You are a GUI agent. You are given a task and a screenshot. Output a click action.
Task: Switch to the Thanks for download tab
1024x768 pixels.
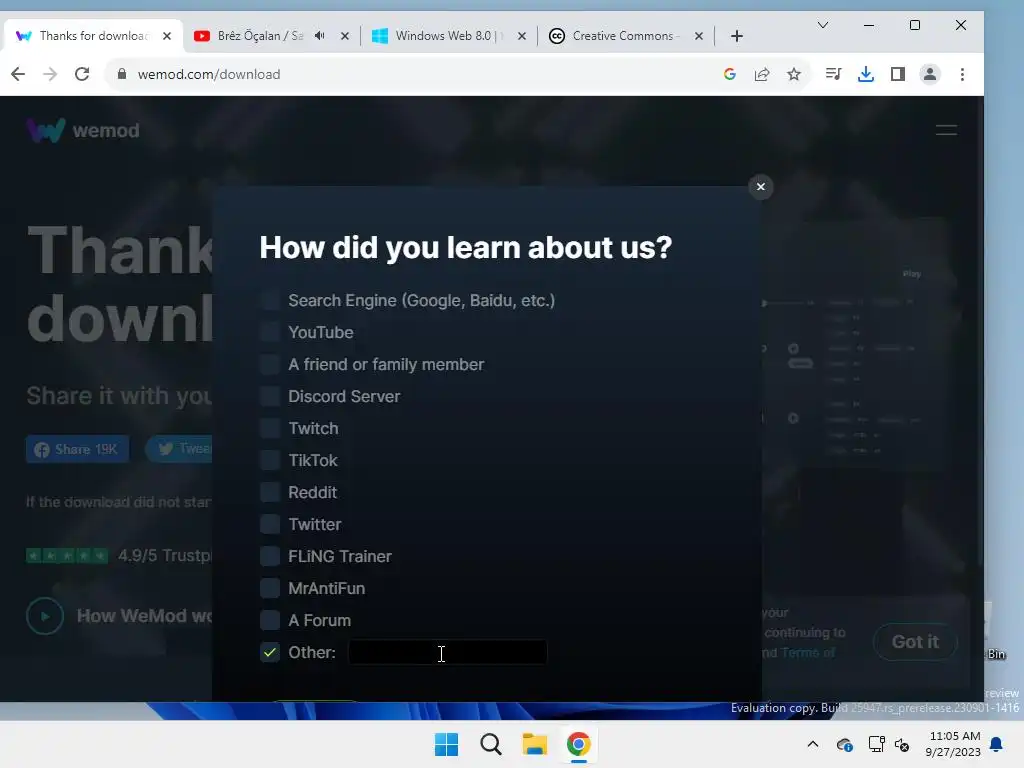[x=93, y=36]
